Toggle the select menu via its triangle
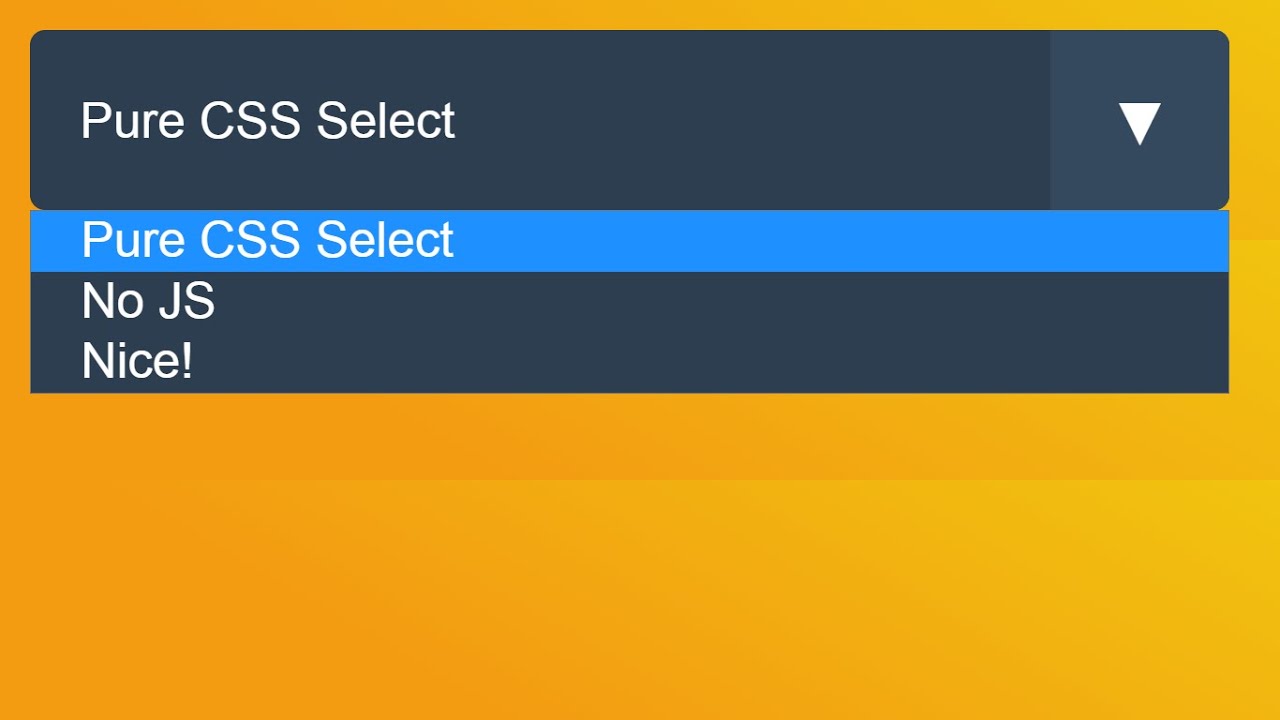Image resolution: width=1280 pixels, height=720 pixels. pyautogui.click(x=1139, y=123)
